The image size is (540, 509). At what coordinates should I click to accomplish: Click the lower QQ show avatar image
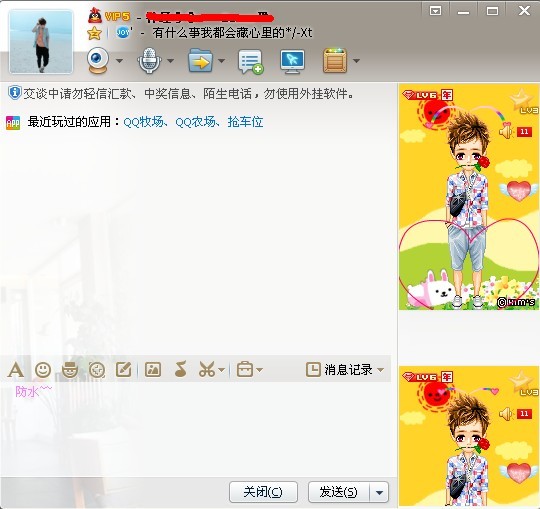click(x=469, y=437)
